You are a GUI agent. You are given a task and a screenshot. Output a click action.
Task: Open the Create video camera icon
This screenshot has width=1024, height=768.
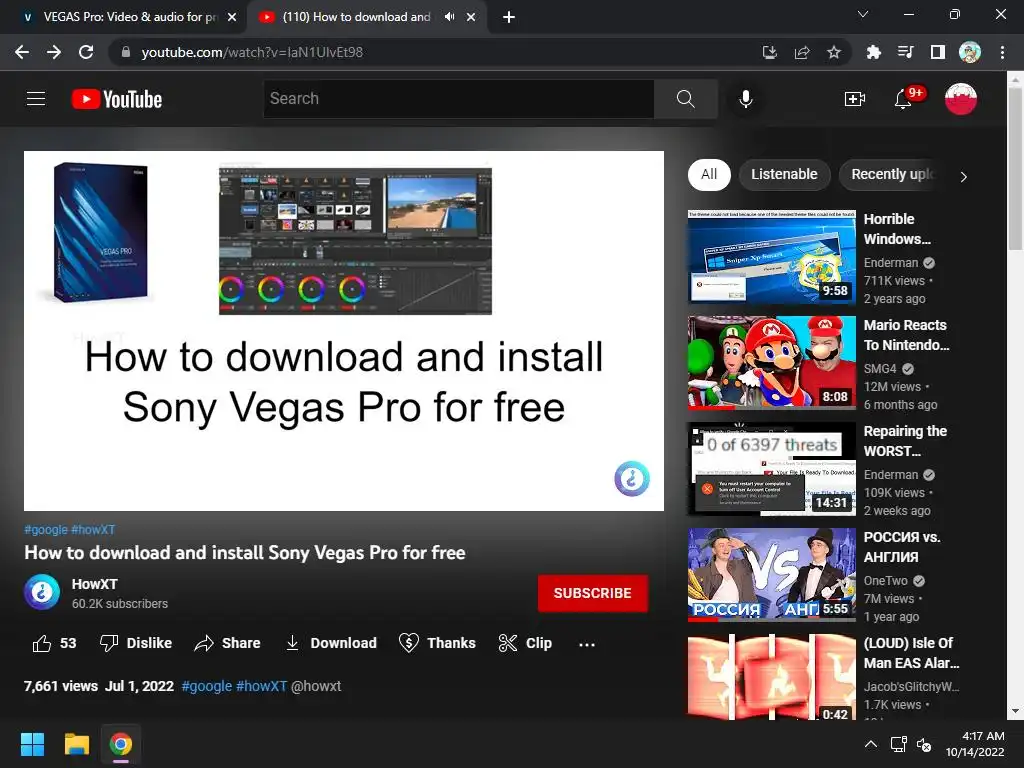click(854, 99)
